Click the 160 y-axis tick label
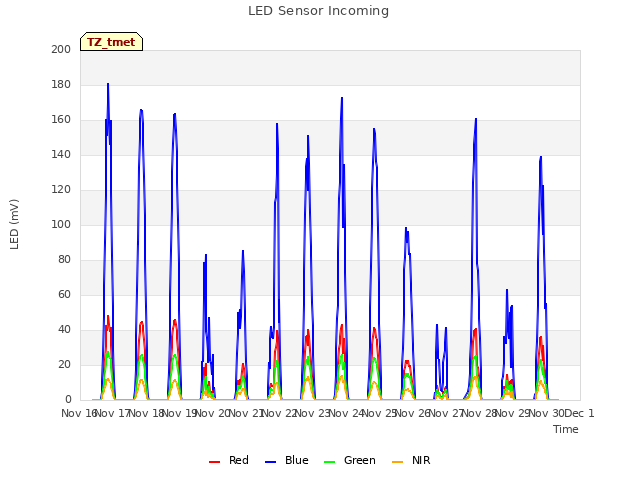 tap(61, 120)
